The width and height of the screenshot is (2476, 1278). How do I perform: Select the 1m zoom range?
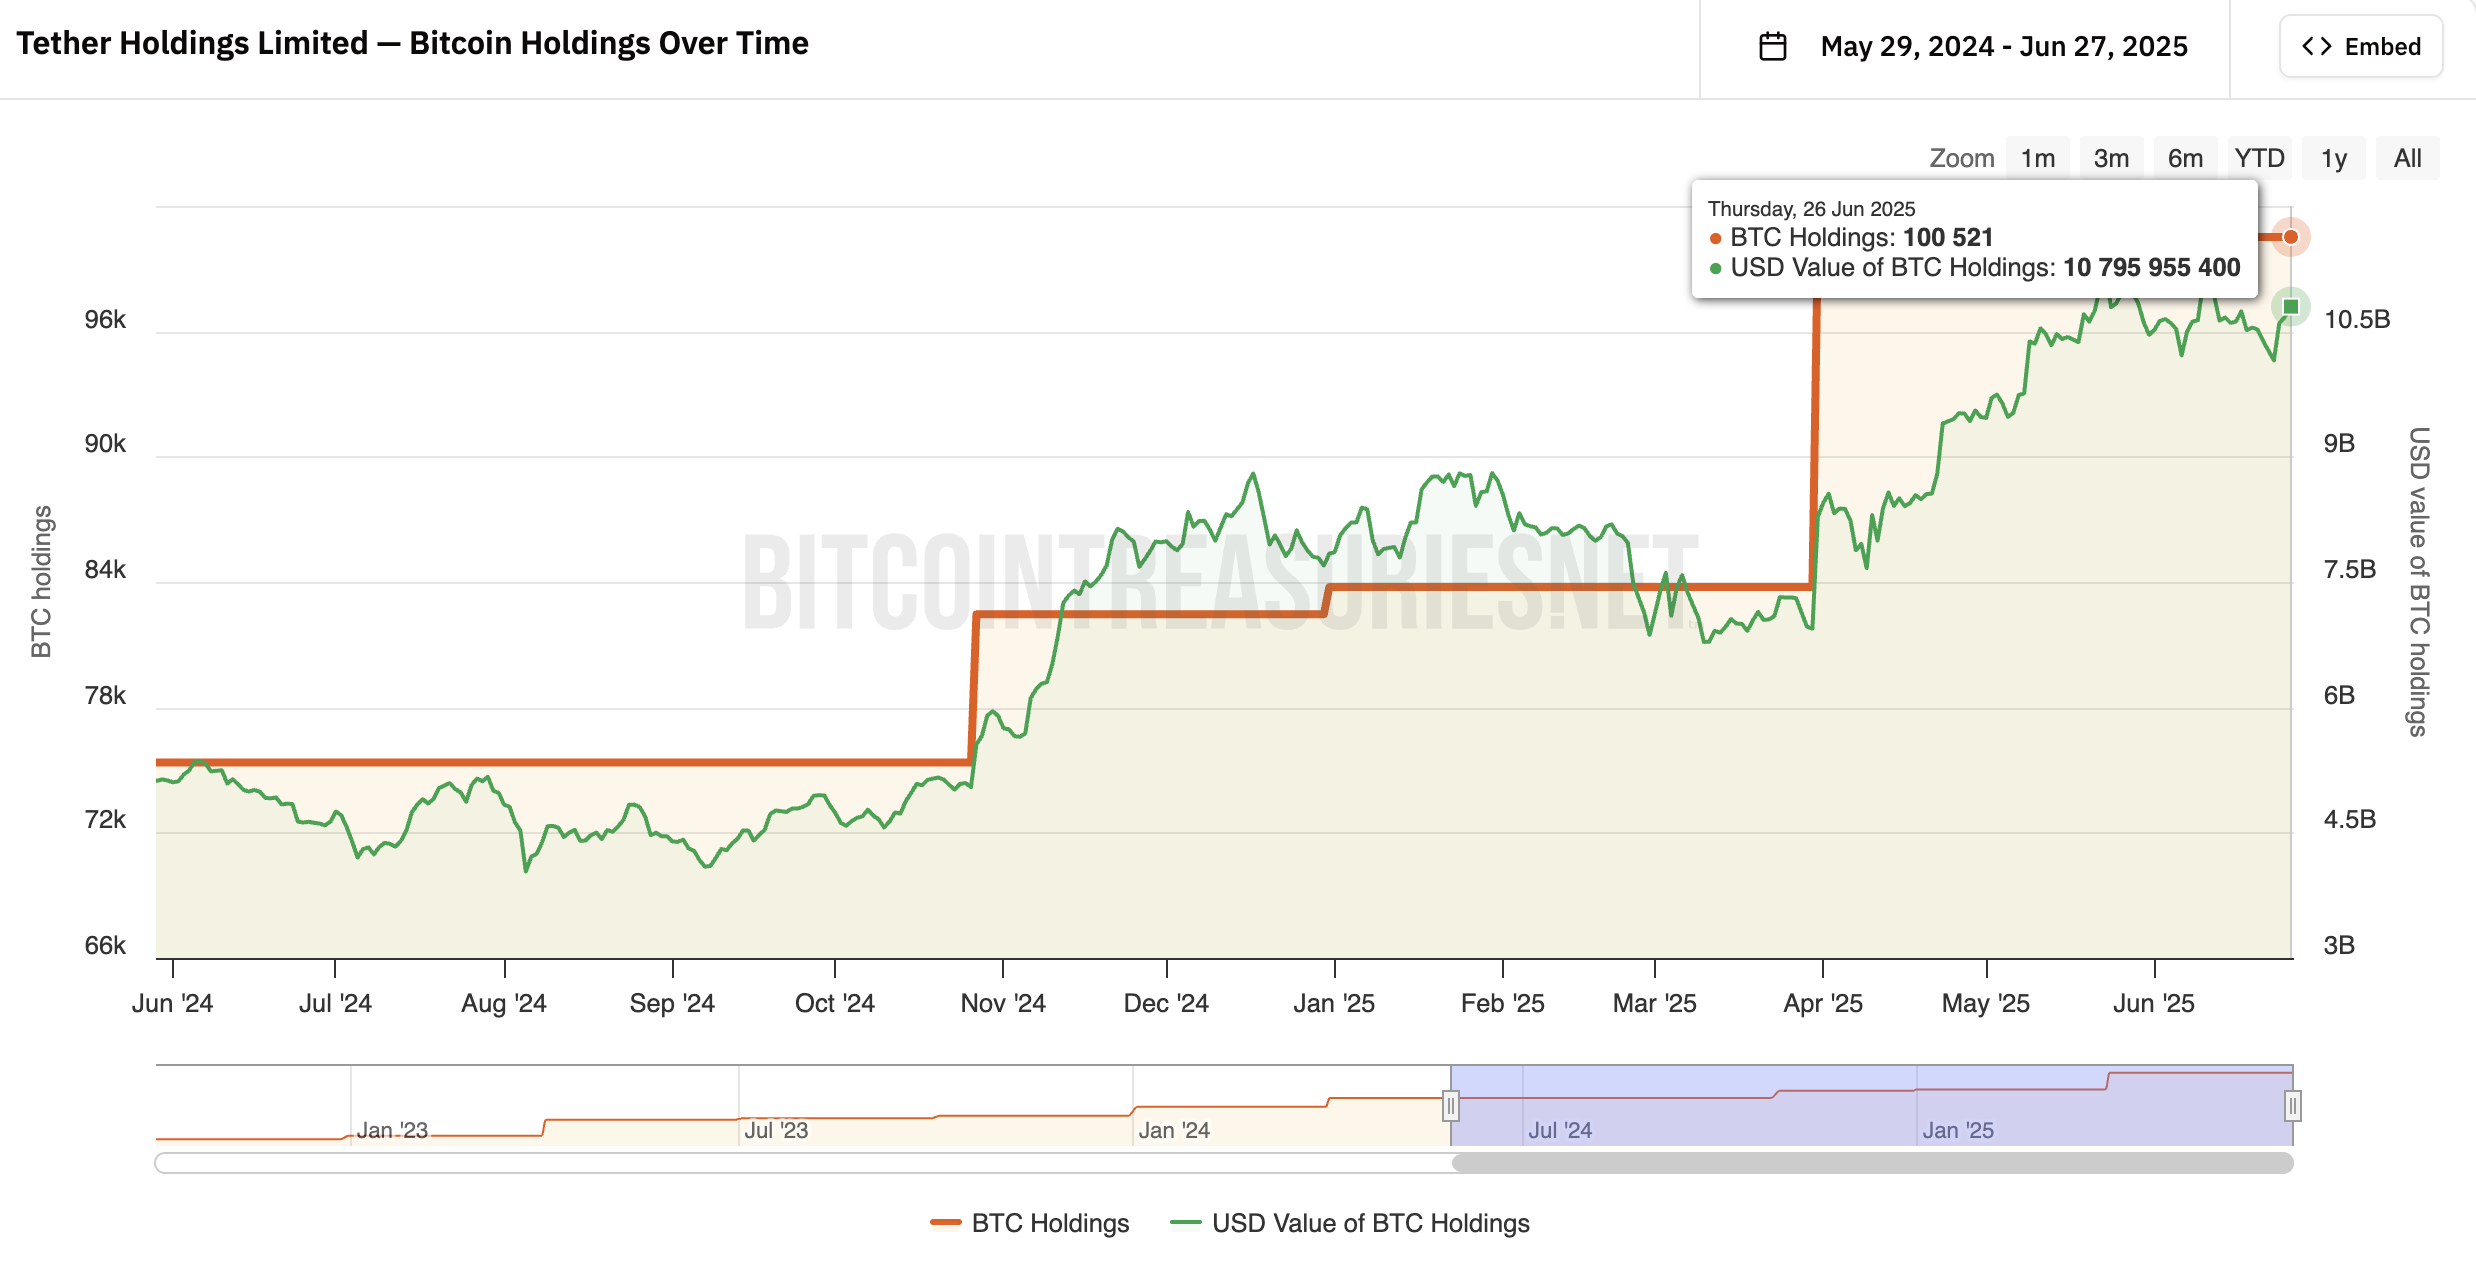click(2037, 158)
